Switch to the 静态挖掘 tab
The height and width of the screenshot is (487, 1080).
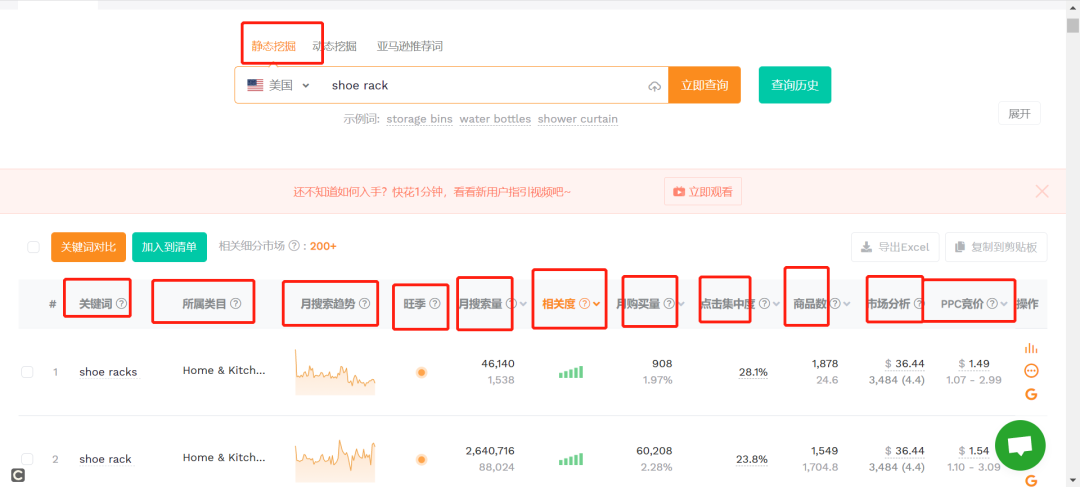(x=273, y=46)
